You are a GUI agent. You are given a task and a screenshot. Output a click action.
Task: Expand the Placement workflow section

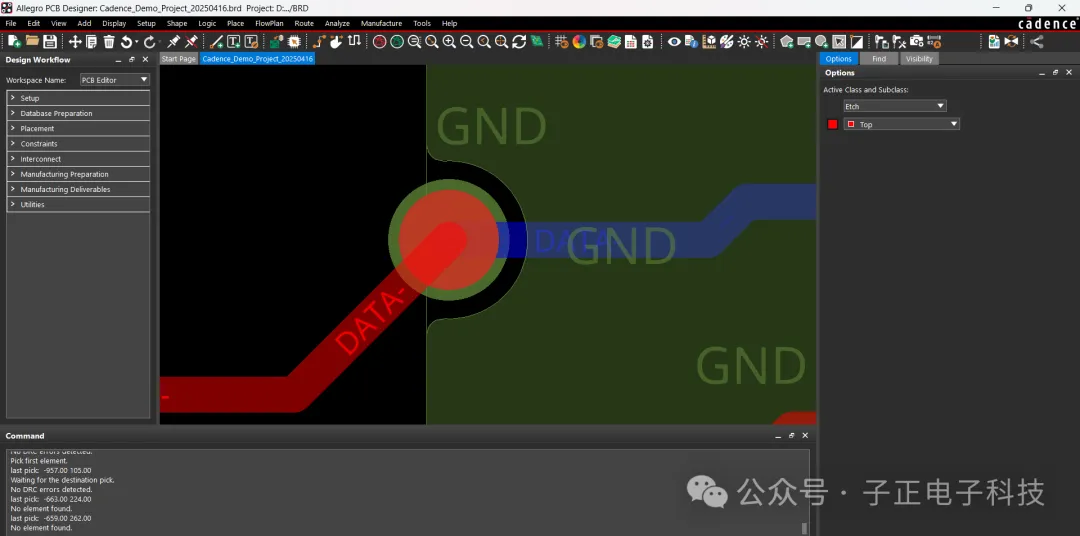pyautogui.click(x=78, y=128)
